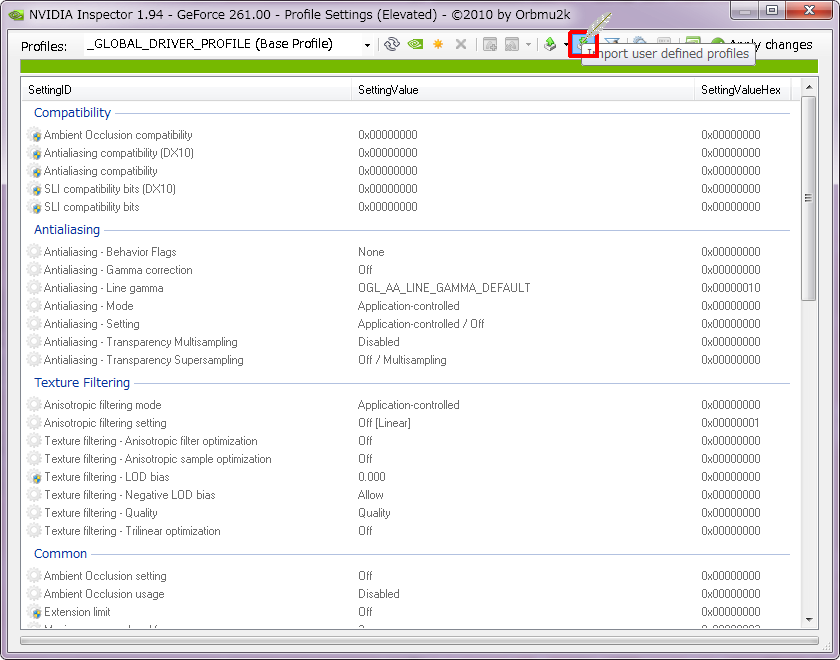Image resolution: width=840 pixels, height=660 pixels.
Task: Click the 0.000 LOD bias value
Action: tap(372, 477)
